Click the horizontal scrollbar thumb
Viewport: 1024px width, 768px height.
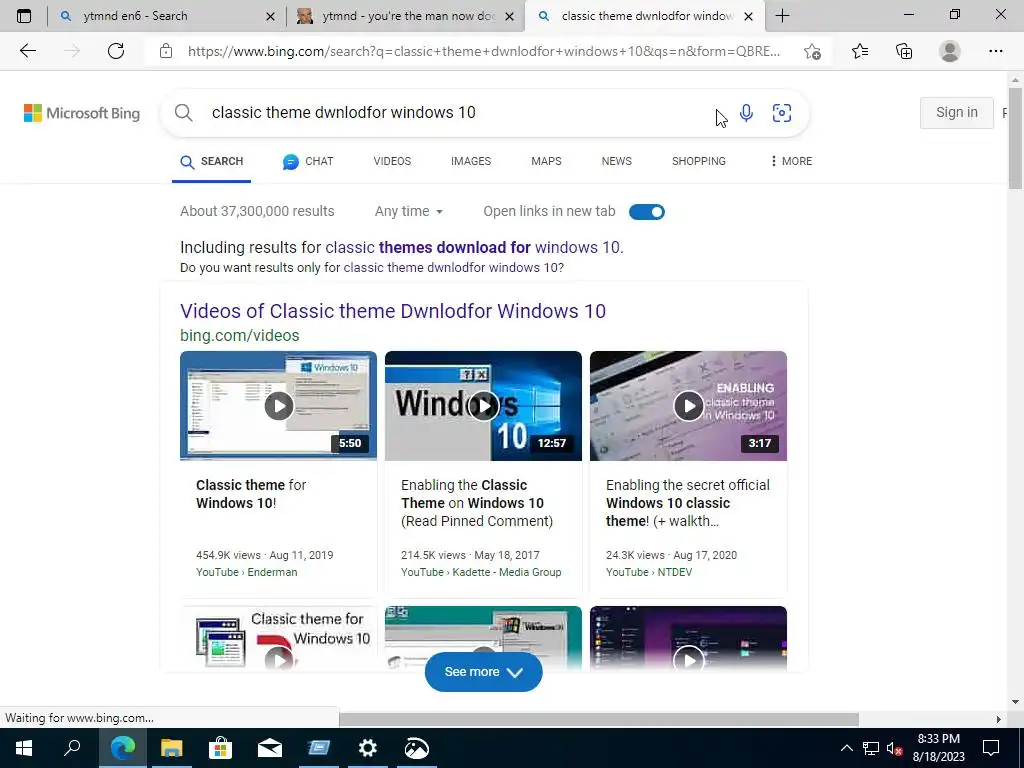(599, 718)
